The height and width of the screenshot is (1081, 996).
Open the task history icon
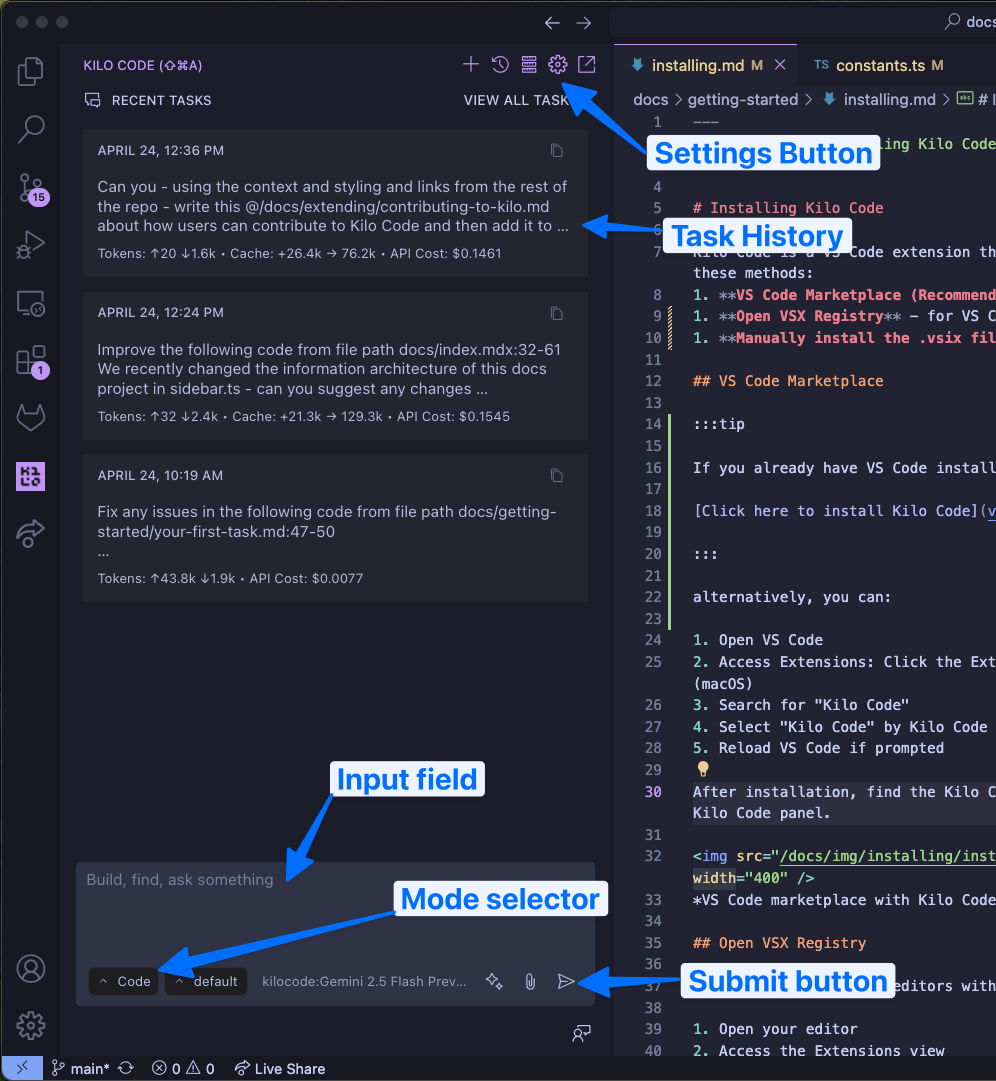click(x=499, y=63)
